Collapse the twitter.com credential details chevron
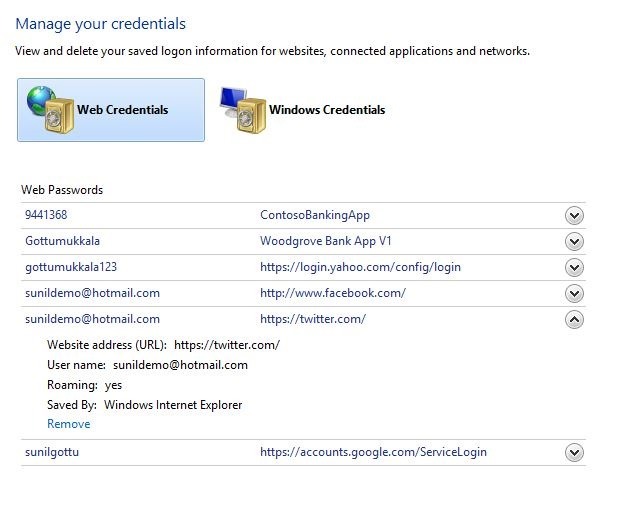 [x=574, y=319]
